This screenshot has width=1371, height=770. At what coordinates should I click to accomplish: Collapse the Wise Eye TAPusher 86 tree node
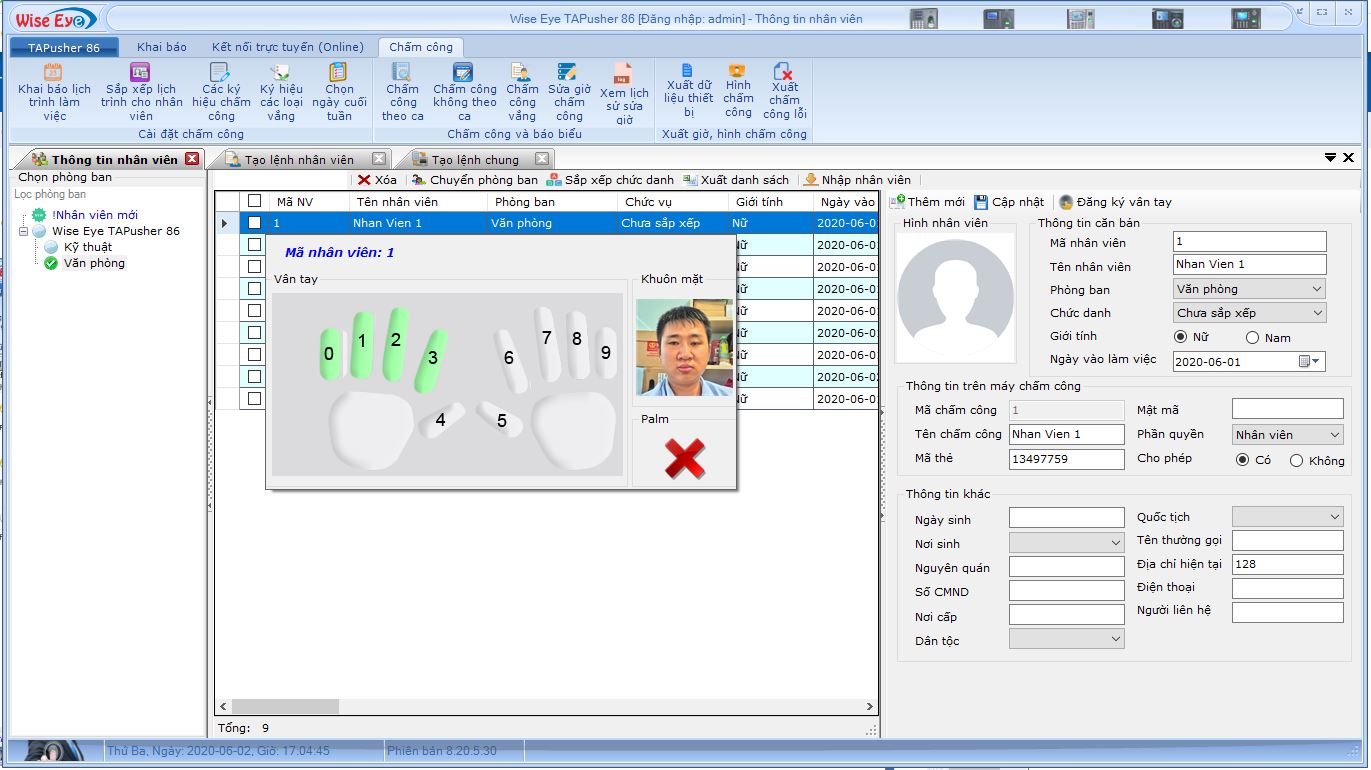(24, 231)
